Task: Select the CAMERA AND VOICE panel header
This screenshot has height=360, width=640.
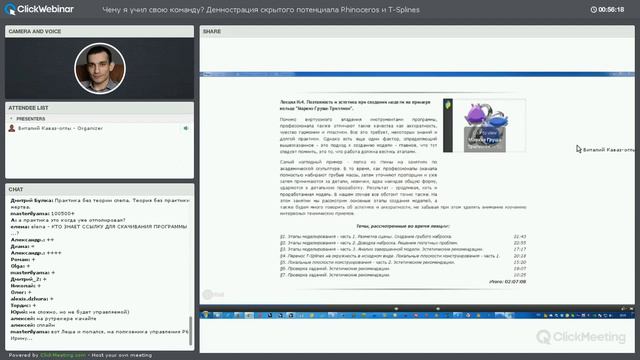Action: [99, 31]
